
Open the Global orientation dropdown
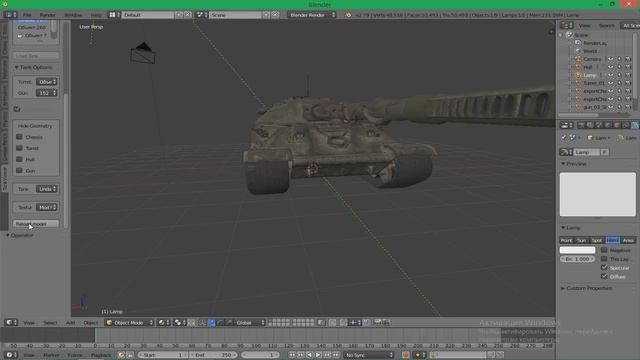[249, 323]
